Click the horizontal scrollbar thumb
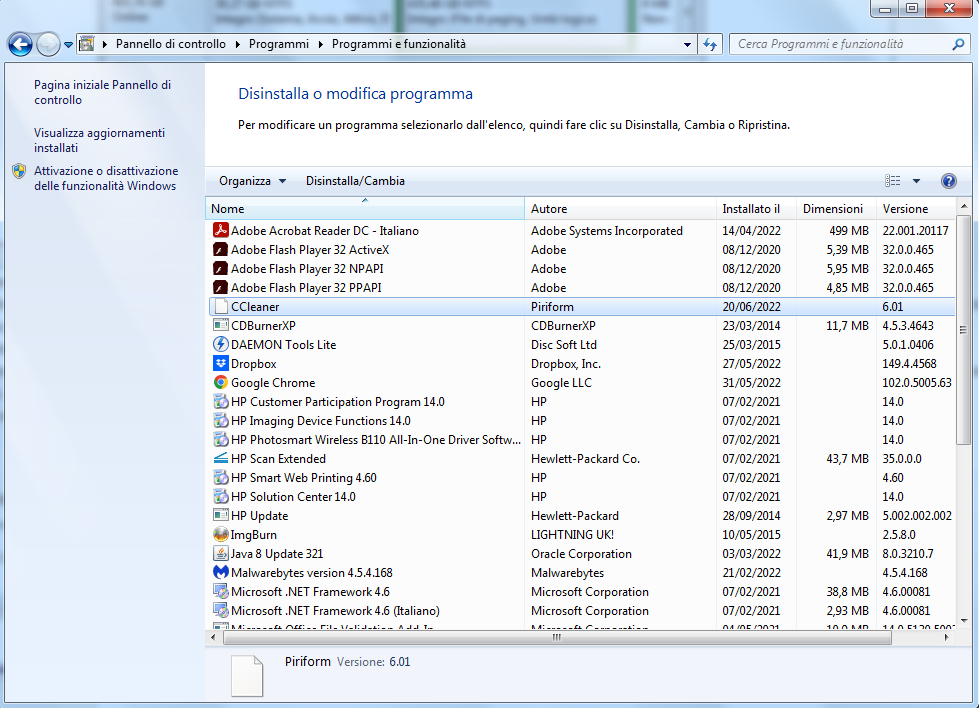Image resolution: width=979 pixels, height=708 pixels. (557, 637)
